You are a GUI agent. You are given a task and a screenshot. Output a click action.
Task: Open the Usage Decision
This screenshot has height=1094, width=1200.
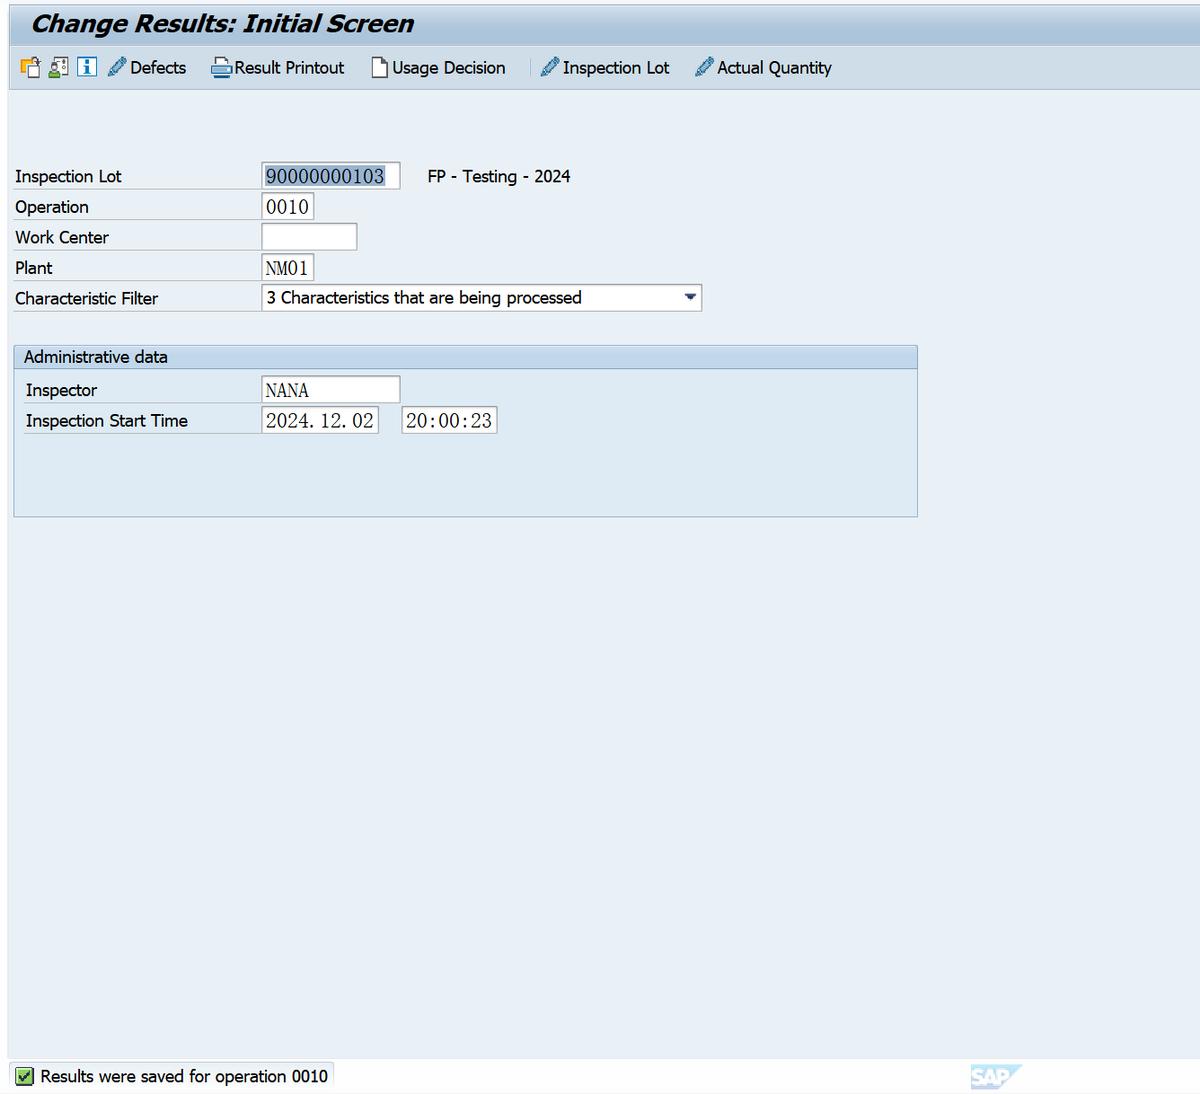click(x=439, y=67)
